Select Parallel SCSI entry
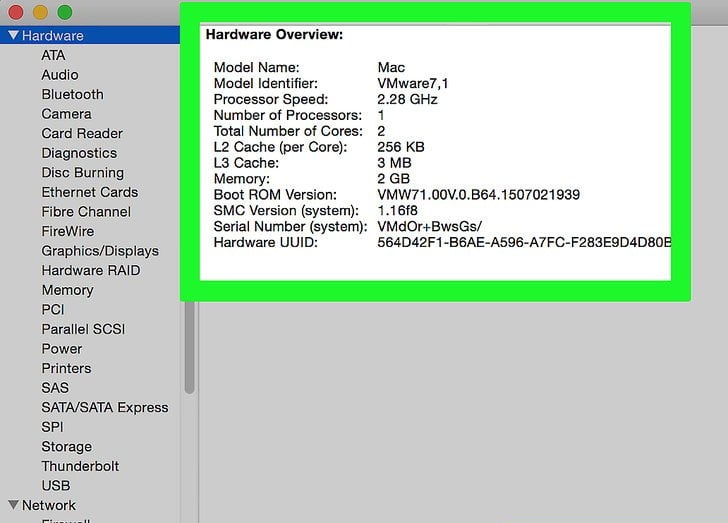The image size is (728, 523). (x=83, y=329)
